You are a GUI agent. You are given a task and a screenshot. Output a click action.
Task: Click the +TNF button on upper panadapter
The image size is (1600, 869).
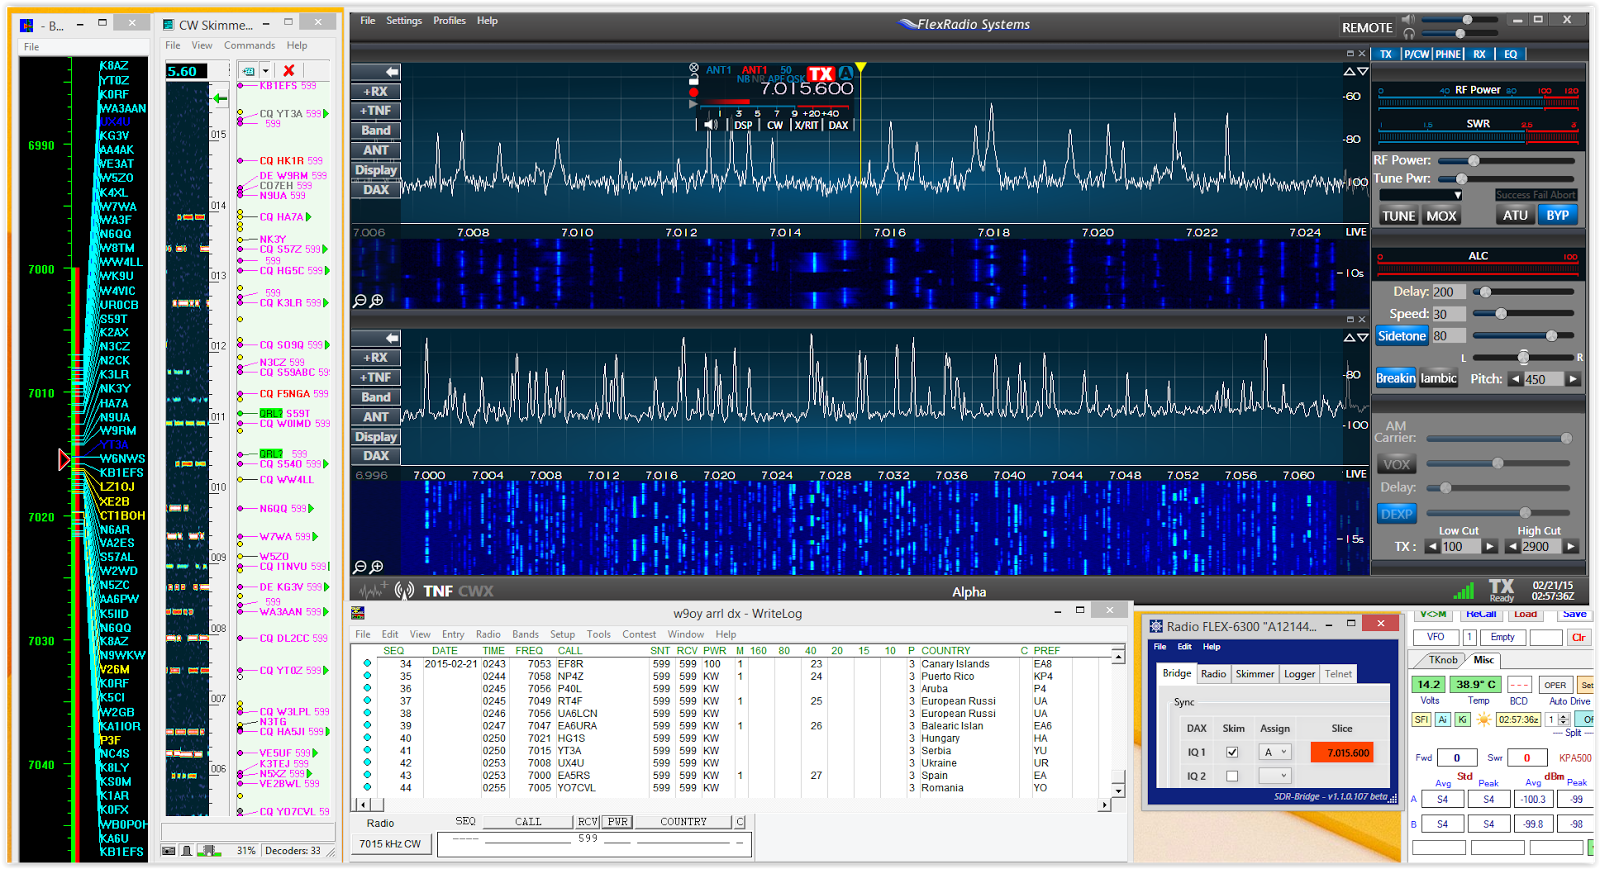pyautogui.click(x=376, y=111)
